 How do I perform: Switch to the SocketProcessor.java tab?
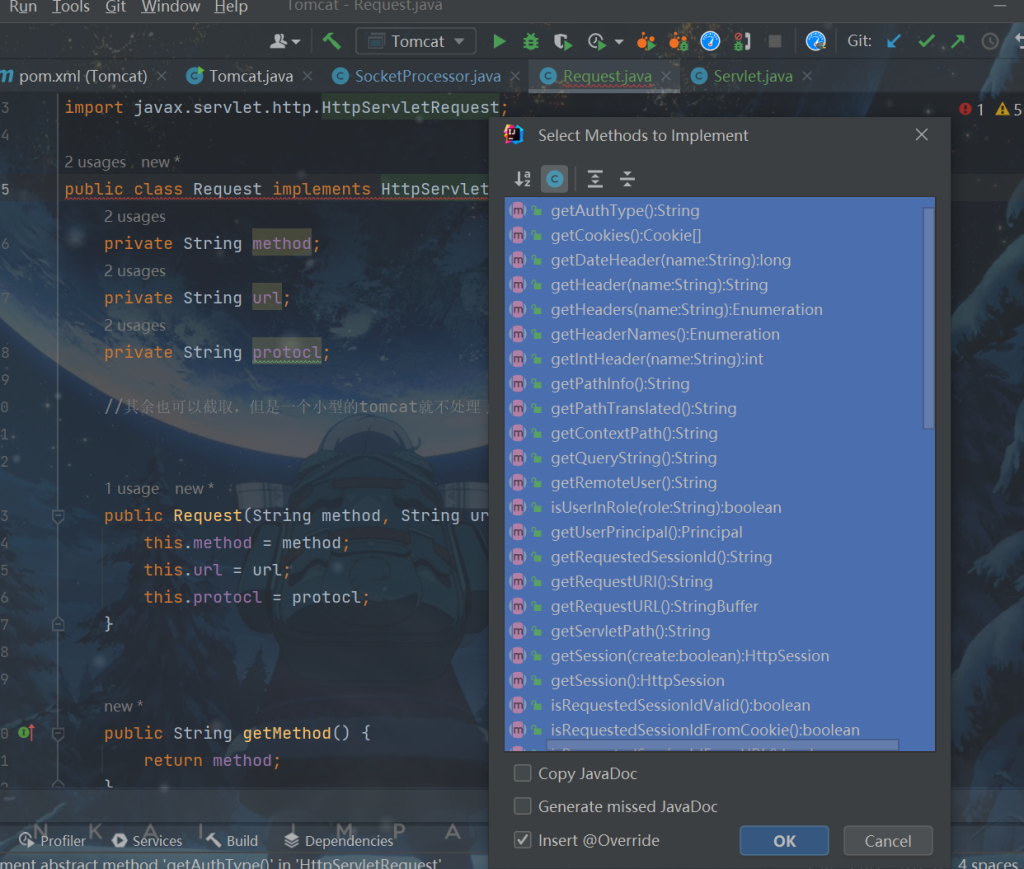click(x=427, y=76)
